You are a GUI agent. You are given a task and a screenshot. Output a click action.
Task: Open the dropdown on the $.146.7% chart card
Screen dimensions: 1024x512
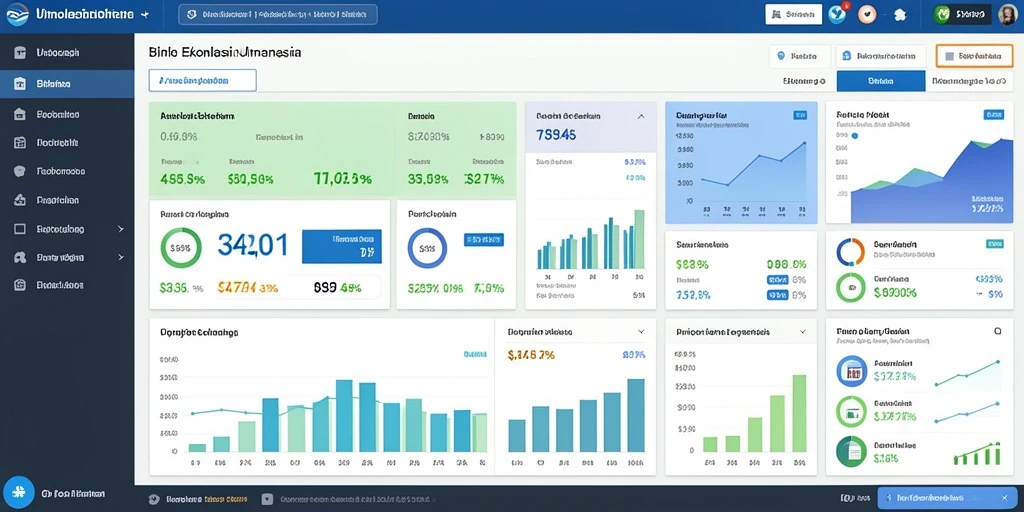coord(641,332)
